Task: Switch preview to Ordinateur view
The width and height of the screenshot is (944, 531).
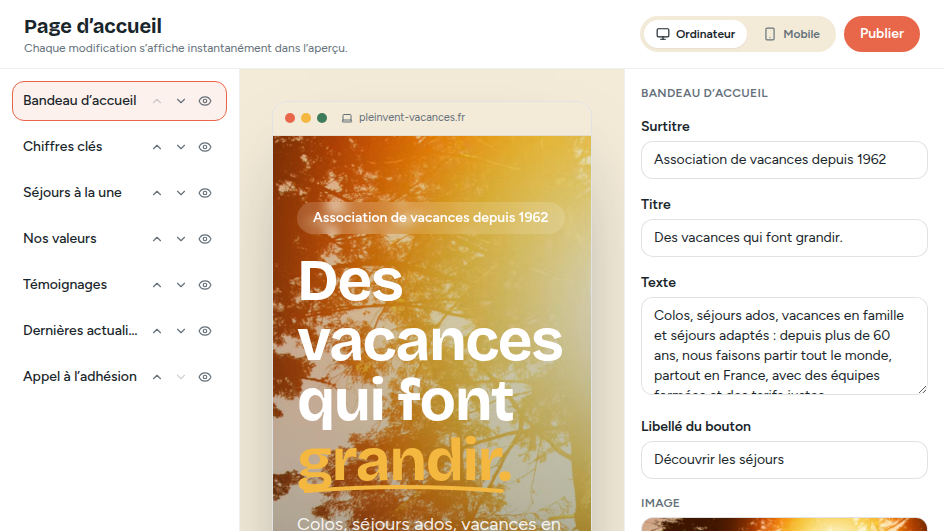Action: [x=695, y=34]
